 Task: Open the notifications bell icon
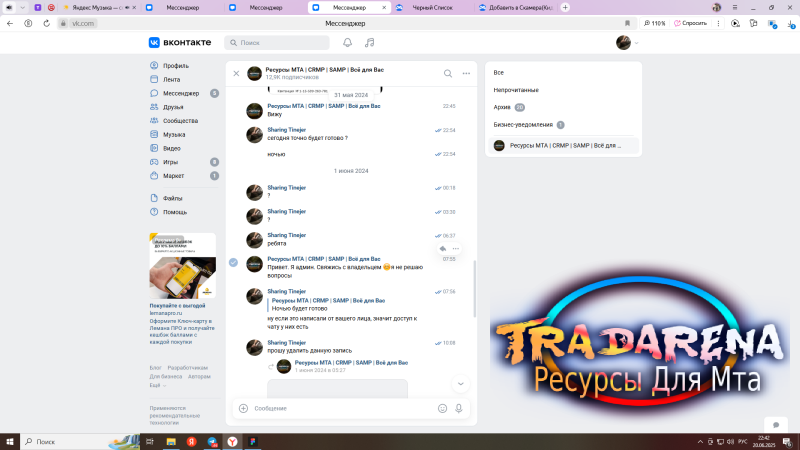pos(348,43)
